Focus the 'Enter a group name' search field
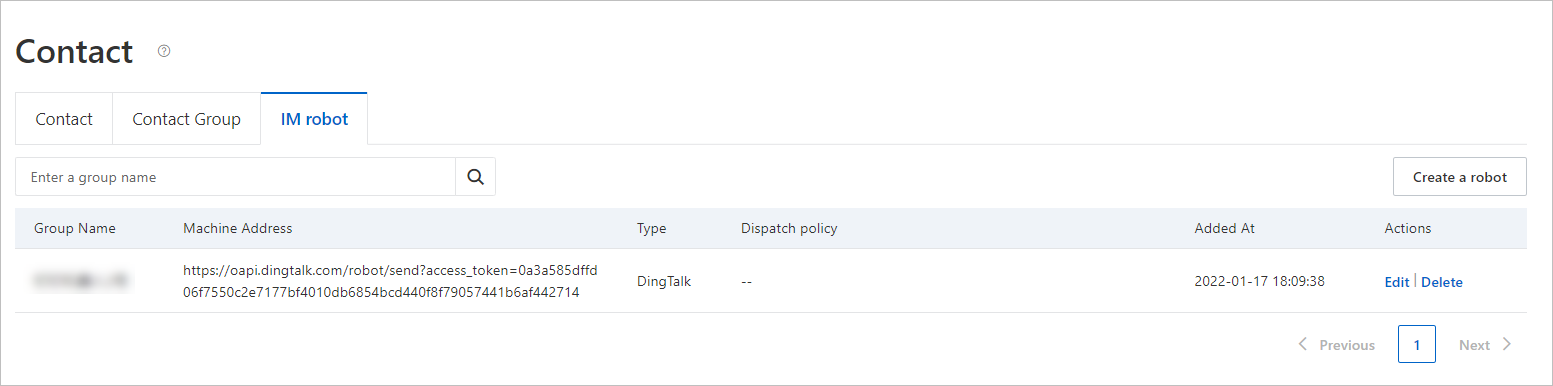This screenshot has width=1553, height=386. [236, 177]
